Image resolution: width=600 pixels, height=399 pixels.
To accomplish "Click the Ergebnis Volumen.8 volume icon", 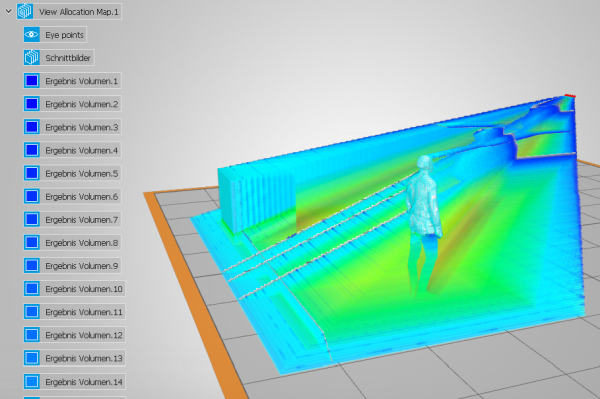I will 31,243.
